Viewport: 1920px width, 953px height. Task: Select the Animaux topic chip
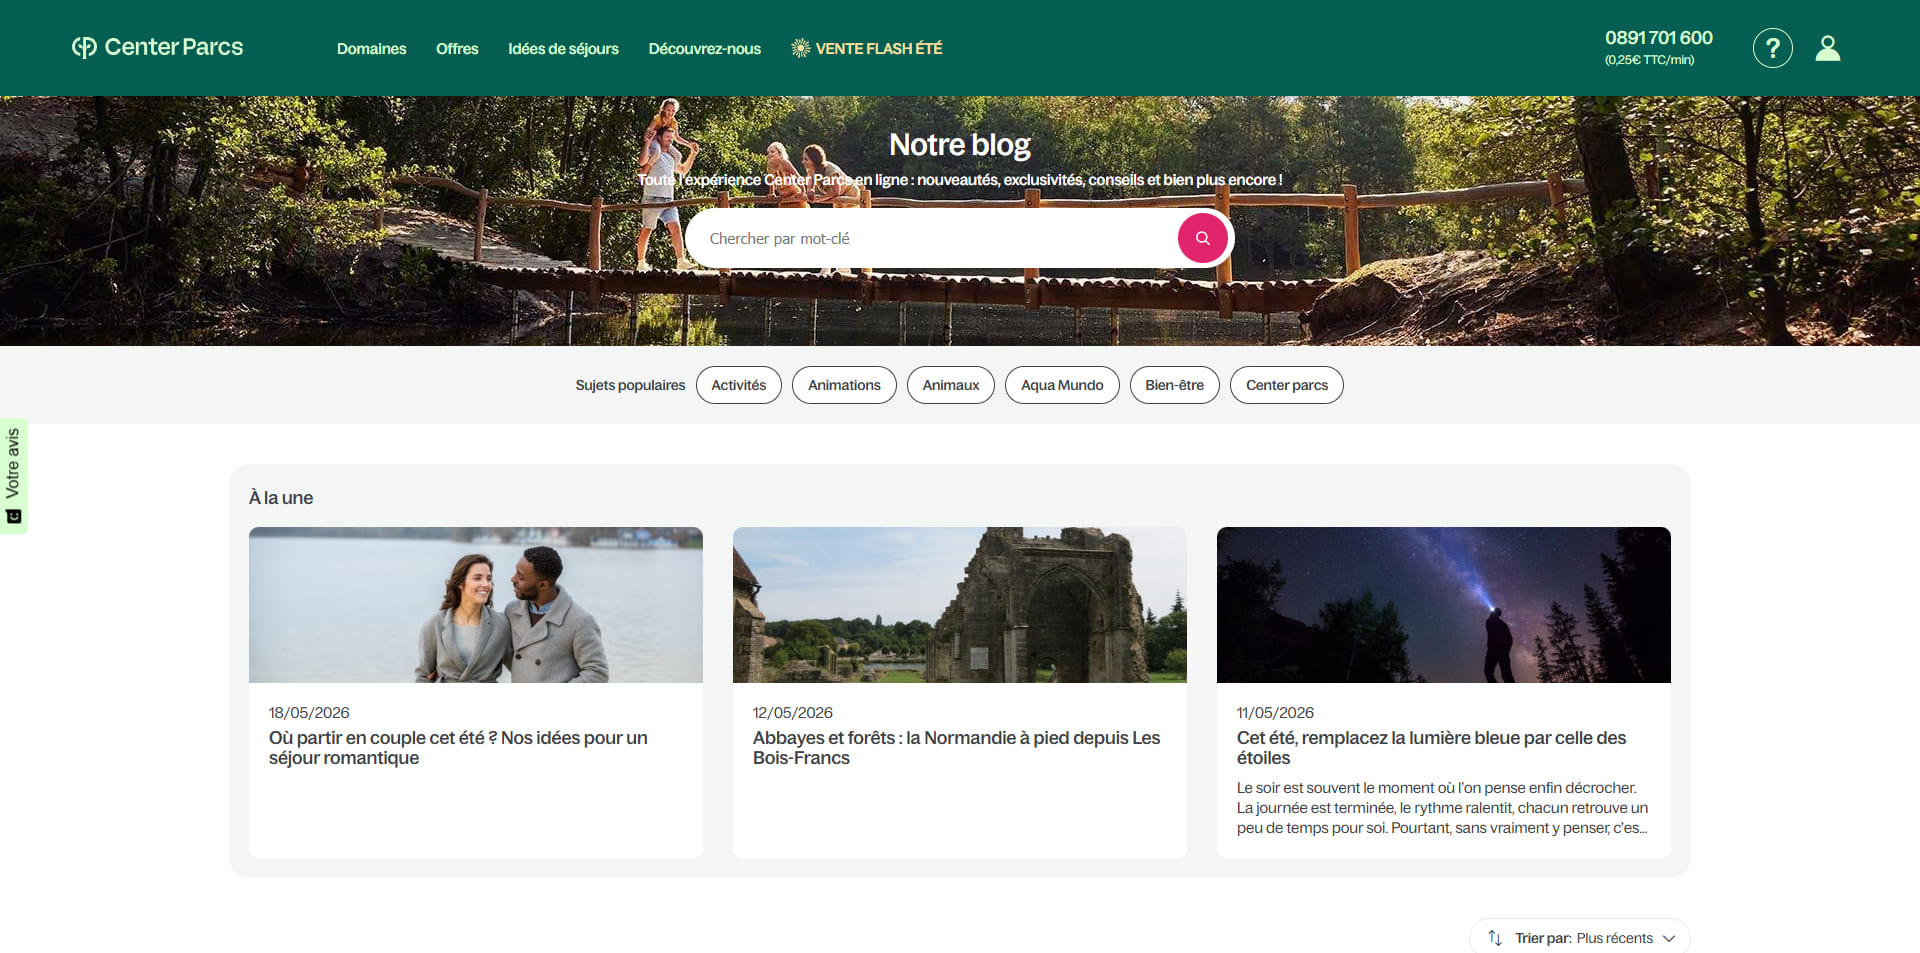pyautogui.click(x=950, y=385)
